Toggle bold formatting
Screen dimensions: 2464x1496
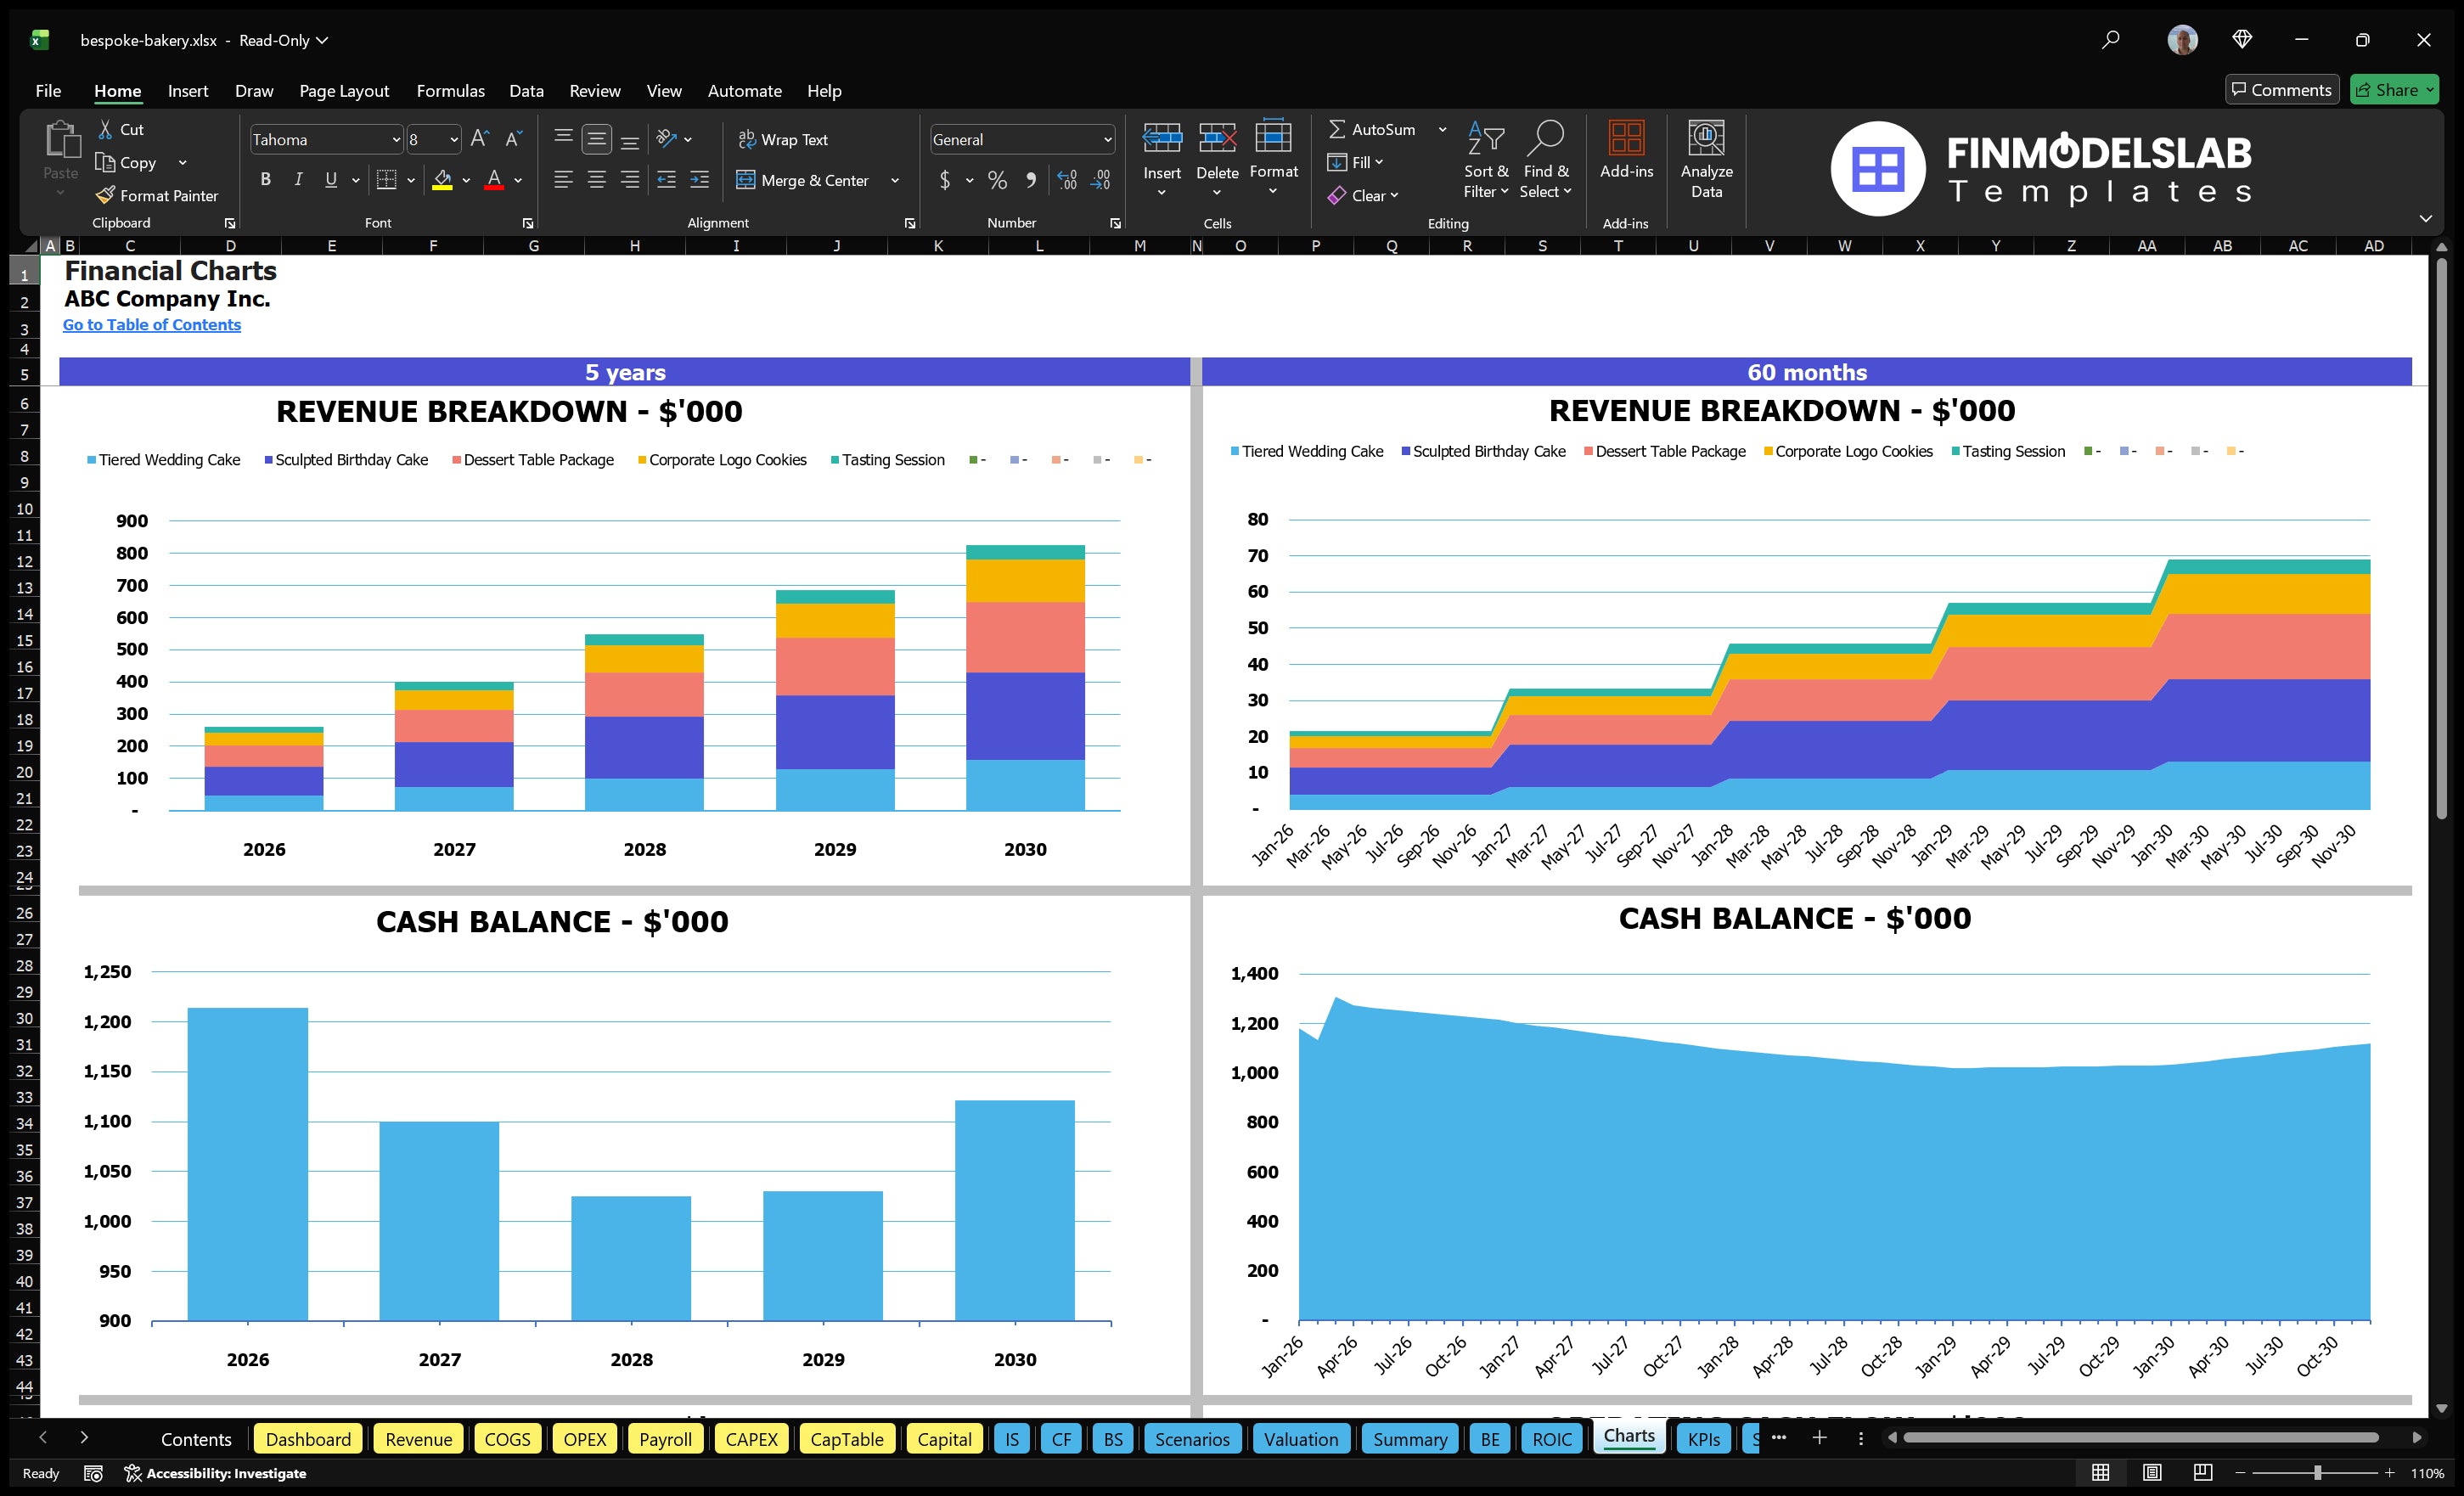pos(265,179)
